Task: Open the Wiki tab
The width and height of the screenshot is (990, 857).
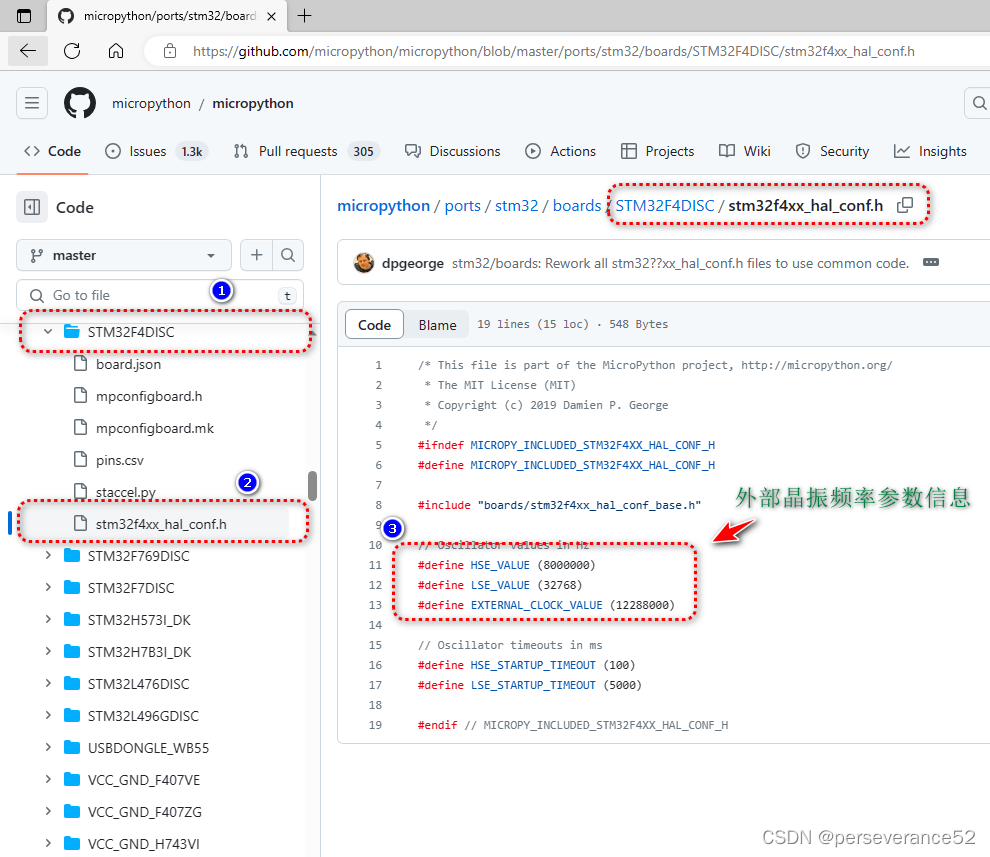Action: 744,152
